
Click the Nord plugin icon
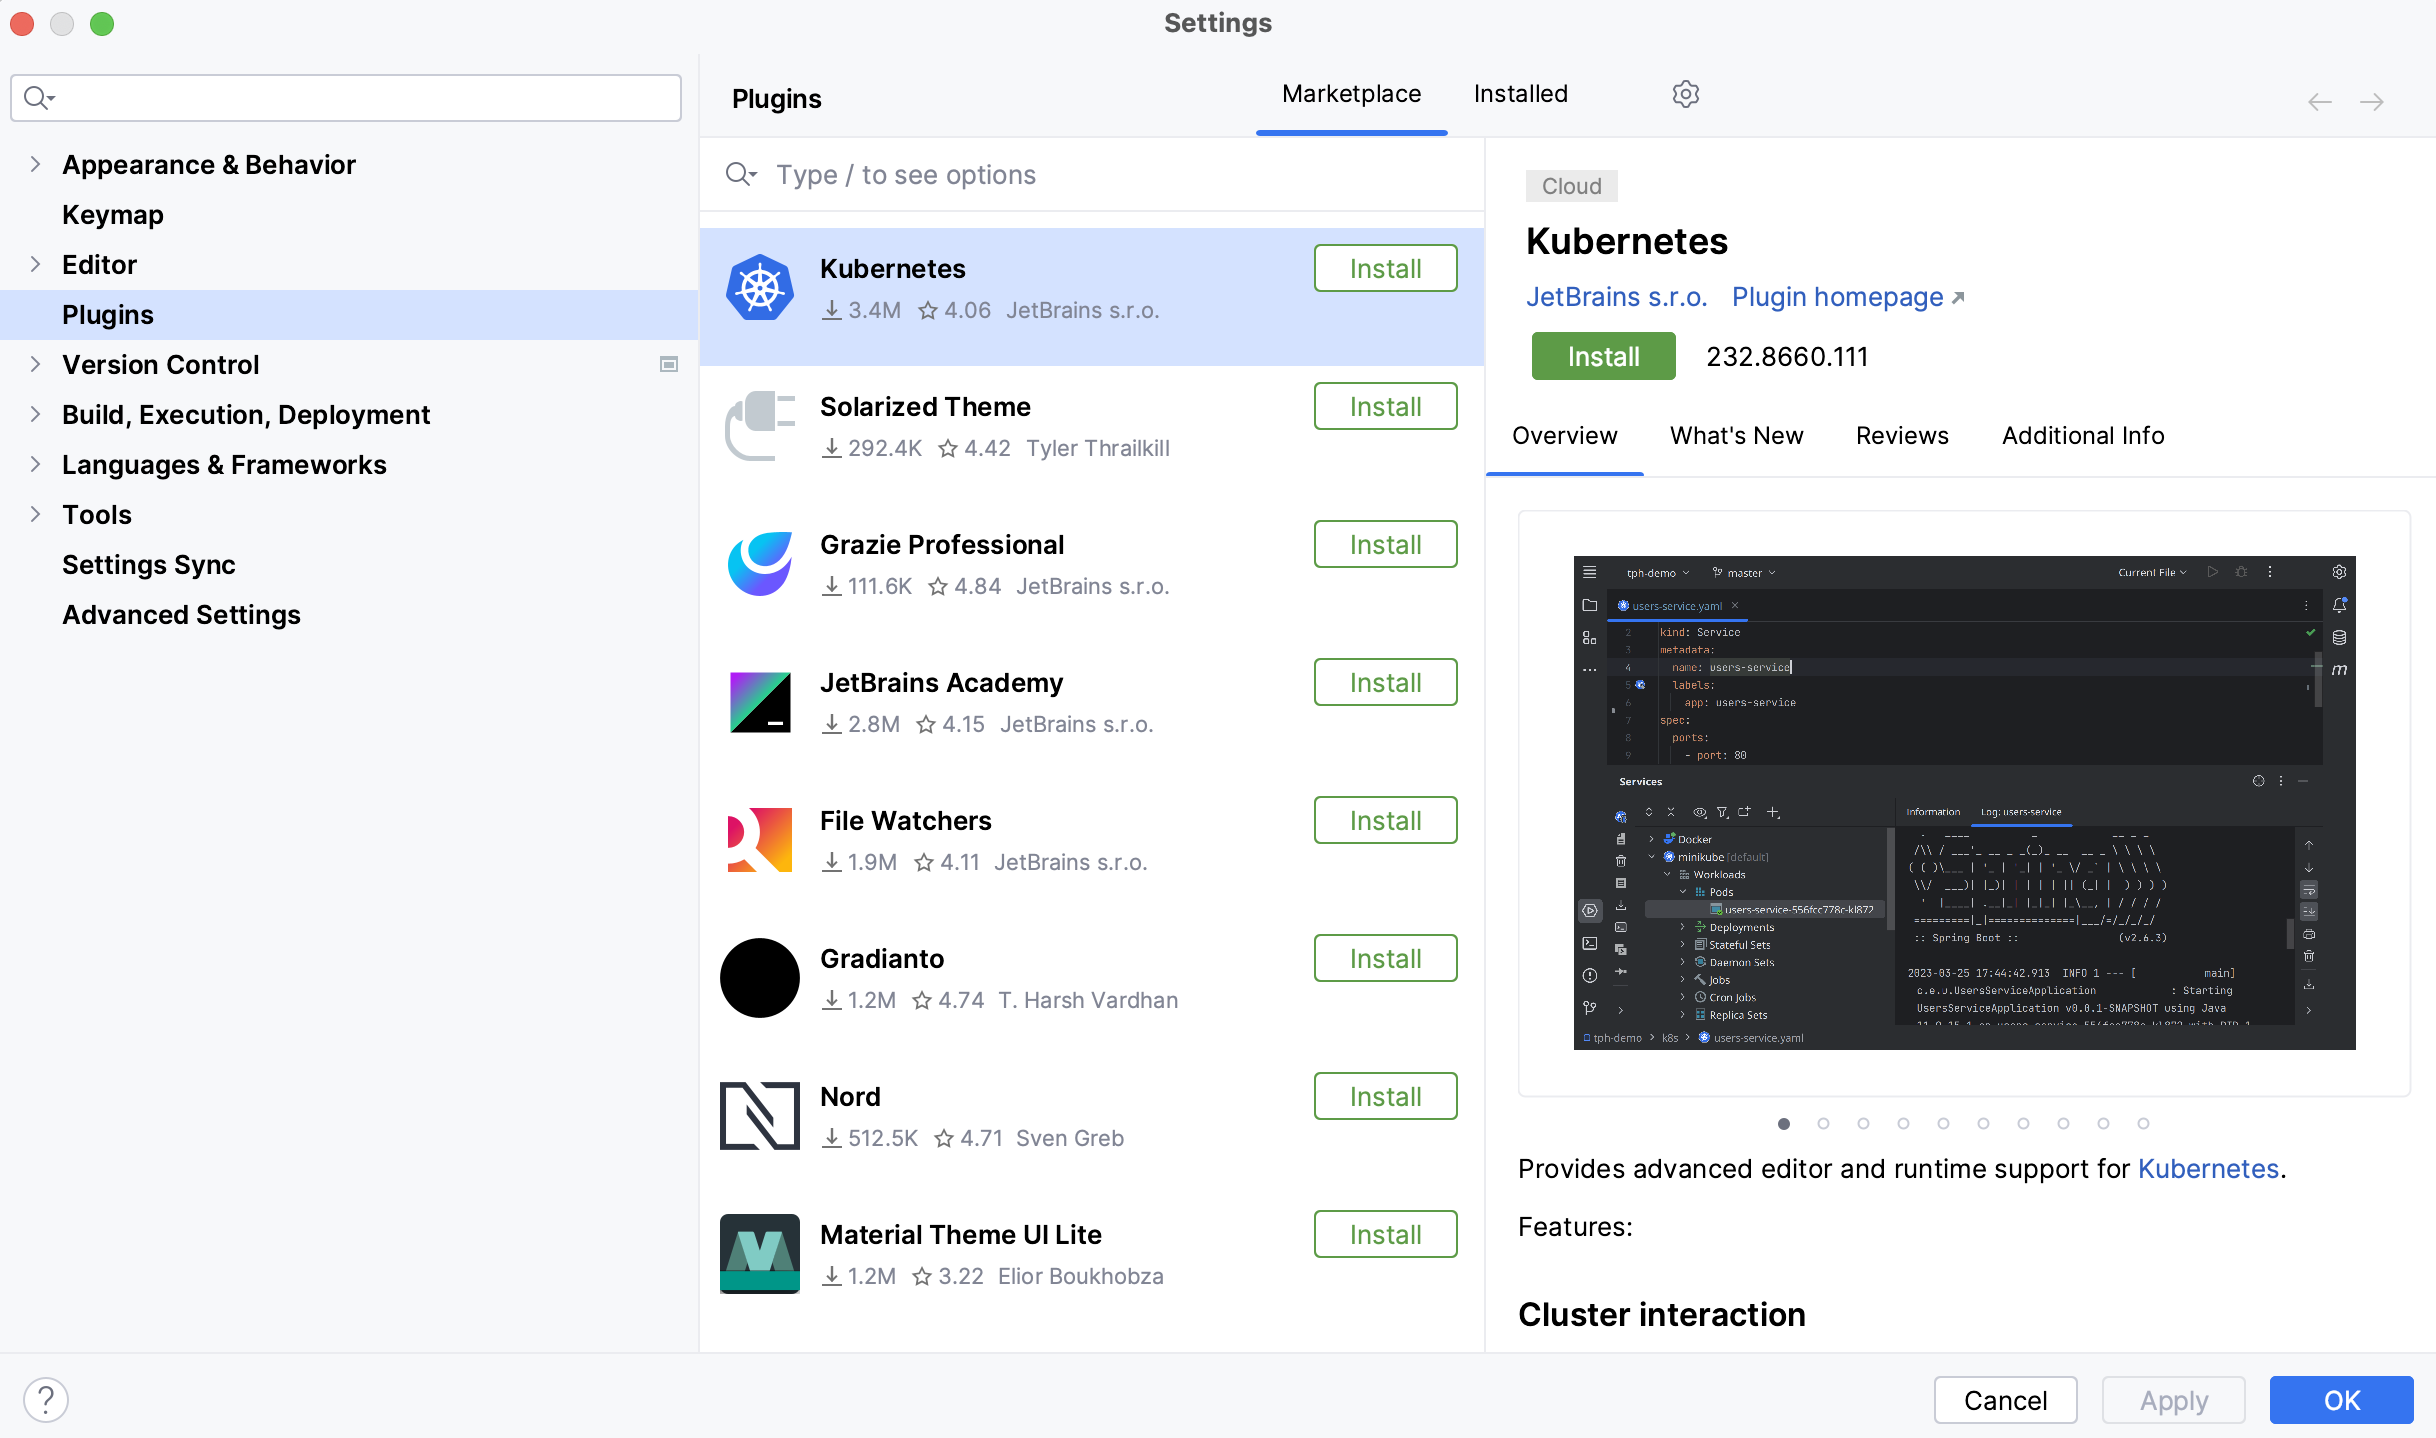click(758, 1116)
